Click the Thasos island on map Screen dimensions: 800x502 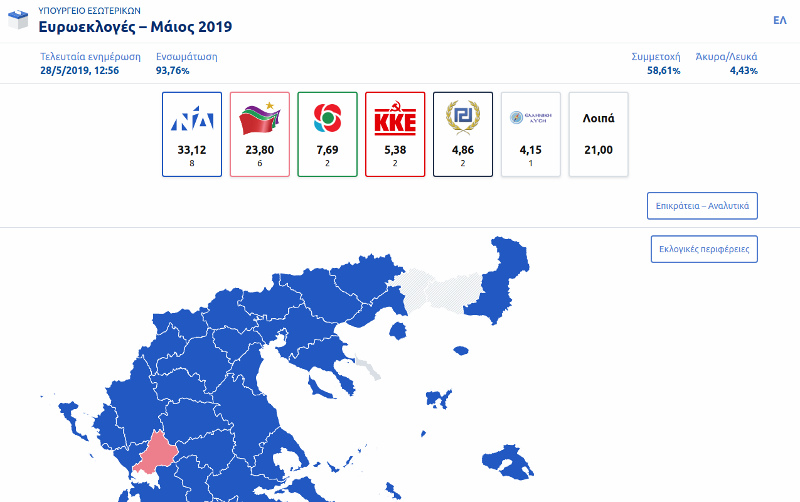398,331
